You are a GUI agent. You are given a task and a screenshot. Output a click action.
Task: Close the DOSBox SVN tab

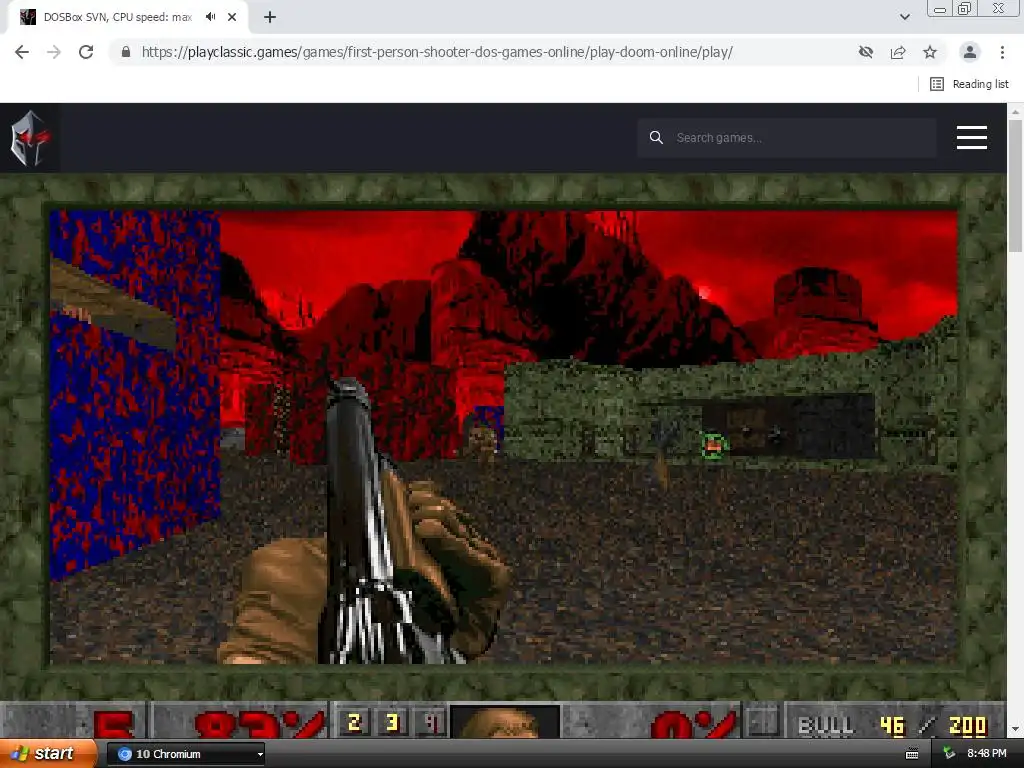click(x=232, y=17)
